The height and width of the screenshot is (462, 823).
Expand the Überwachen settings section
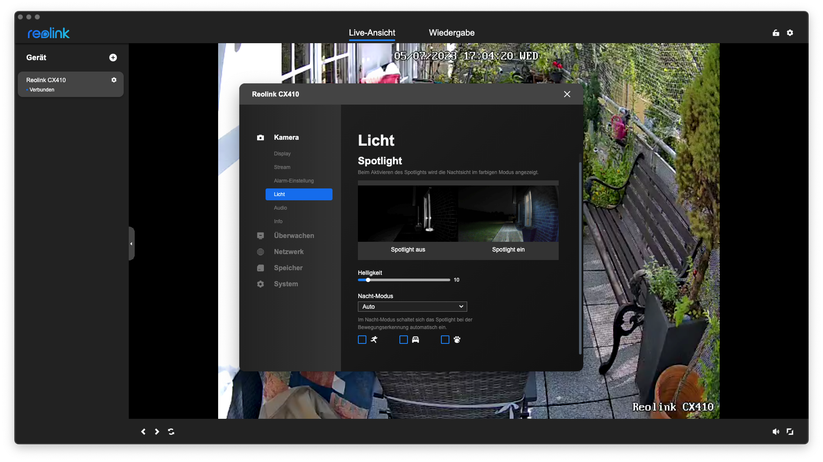point(293,236)
